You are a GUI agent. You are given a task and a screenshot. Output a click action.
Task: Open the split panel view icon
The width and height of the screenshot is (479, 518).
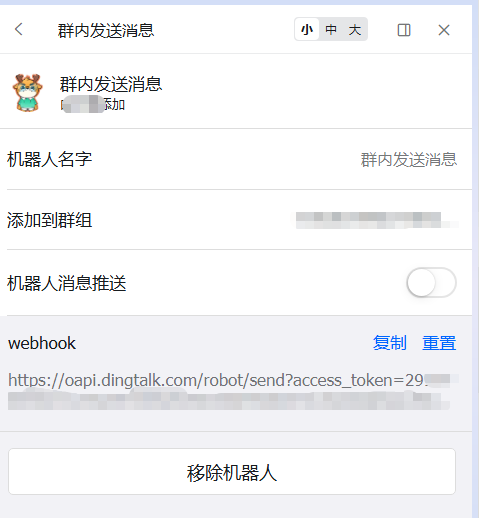pyautogui.click(x=404, y=30)
